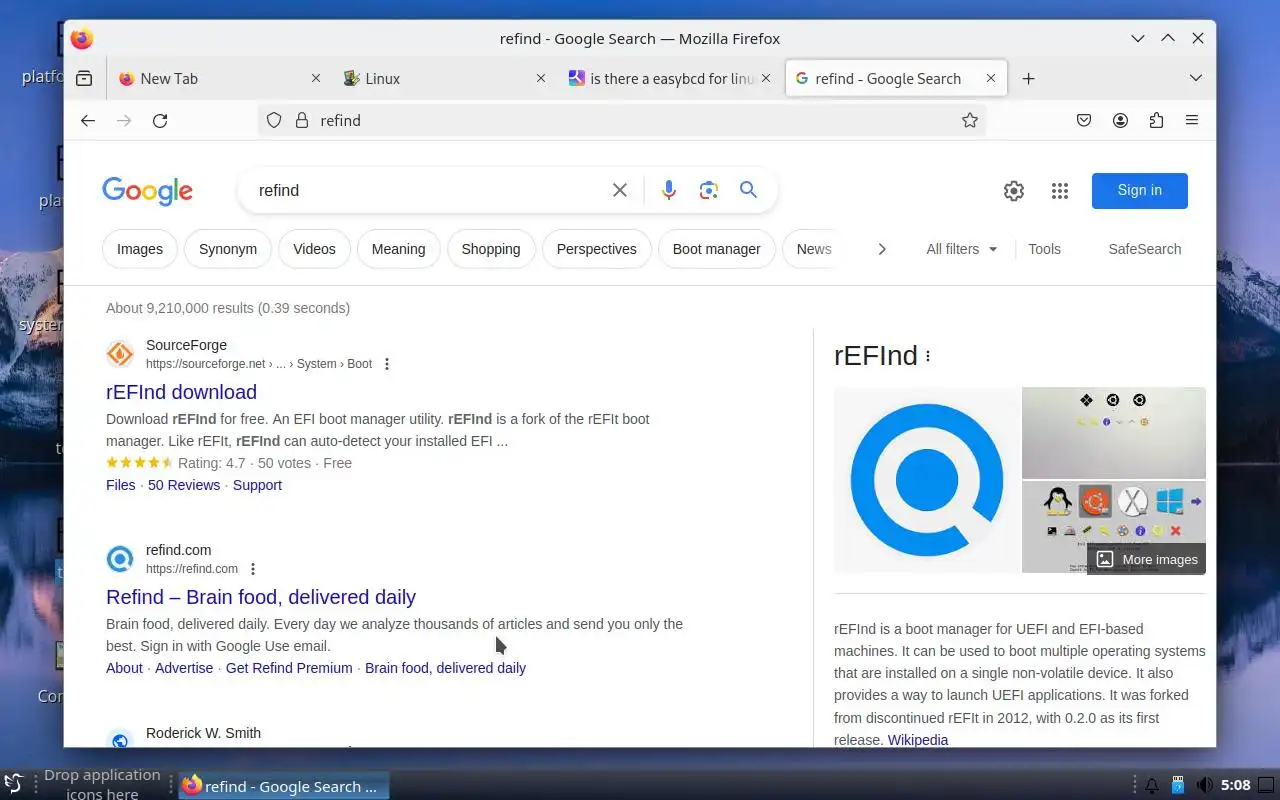Click the tracking protection shield icon
Viewport: 1280px width, 800px height.
(x=274, y=120)
